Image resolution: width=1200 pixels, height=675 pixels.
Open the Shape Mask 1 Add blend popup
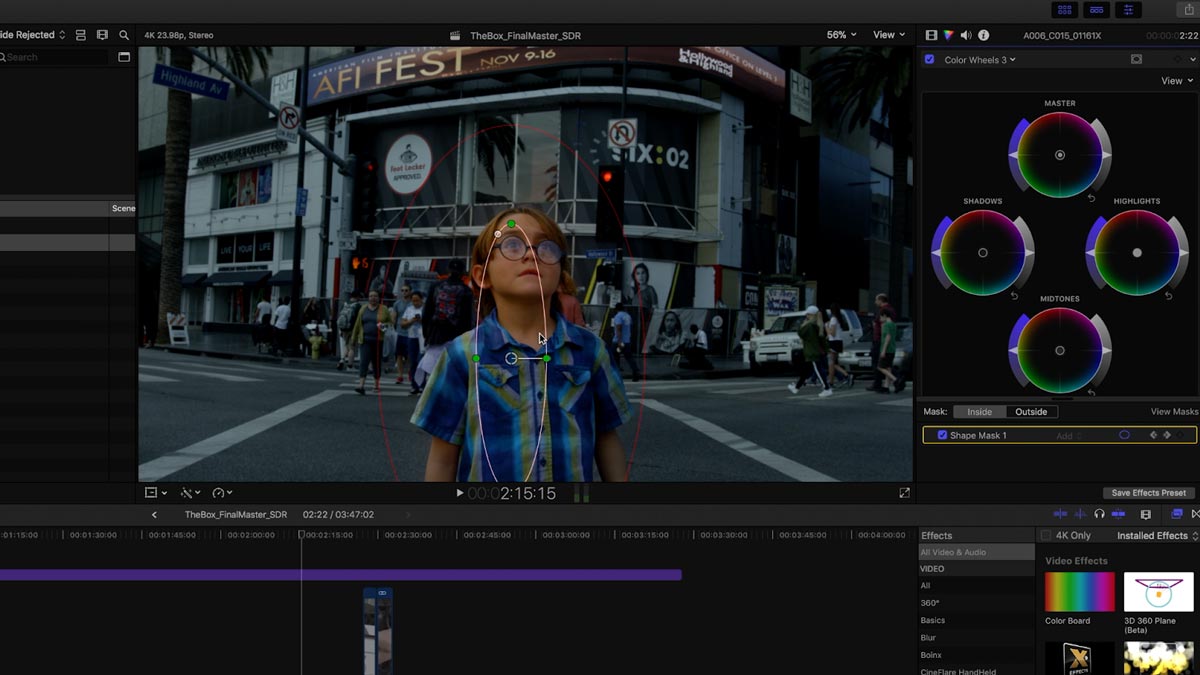click(x=1069, y=436)
